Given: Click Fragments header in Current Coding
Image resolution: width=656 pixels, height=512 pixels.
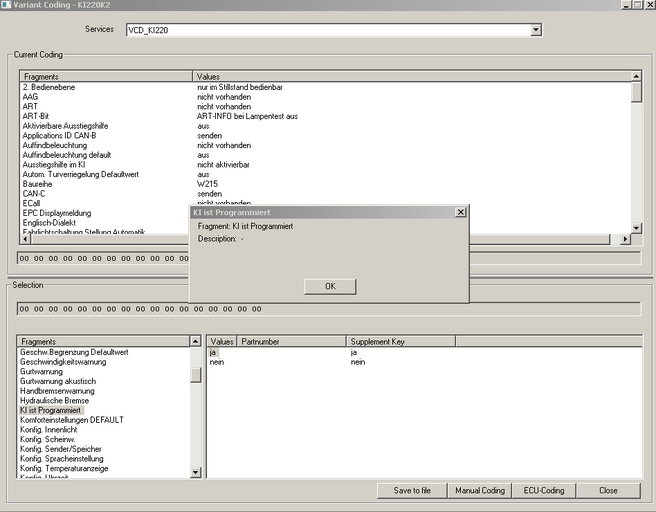Looking at the screenshot, I should coord(106,77).
